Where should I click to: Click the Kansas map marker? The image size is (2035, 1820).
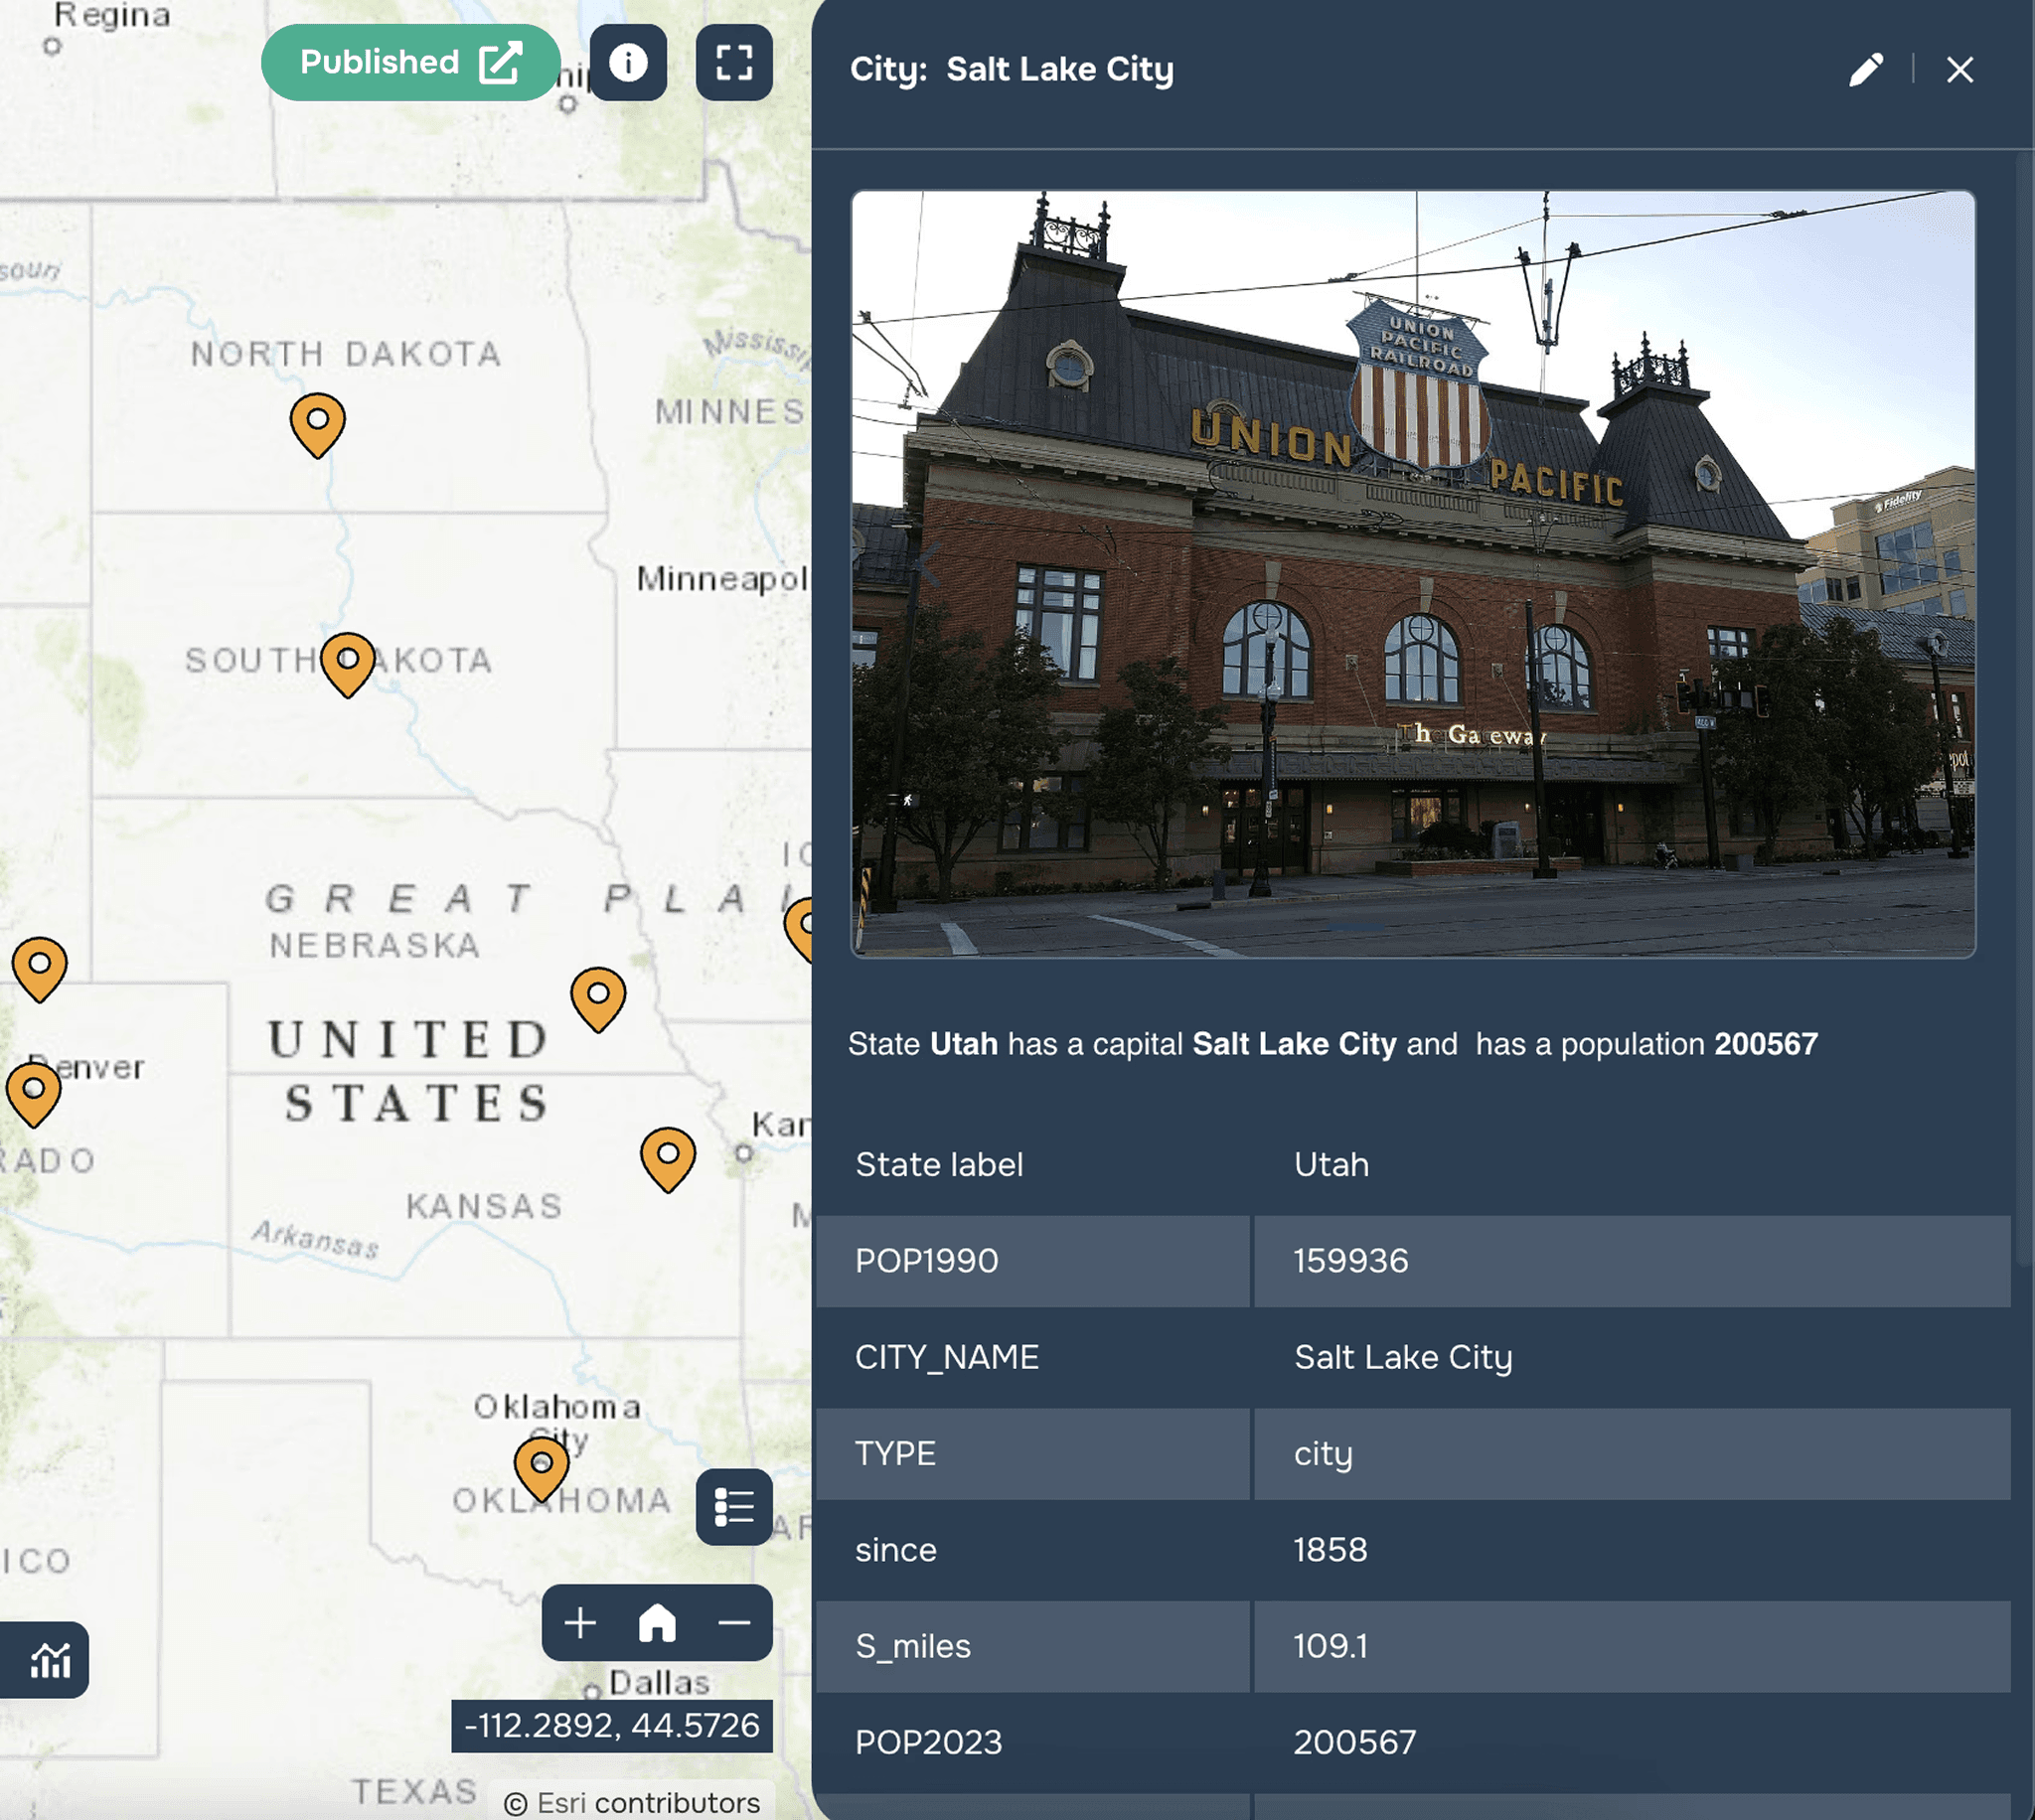pyautogui.click(x=668, y=1157)
